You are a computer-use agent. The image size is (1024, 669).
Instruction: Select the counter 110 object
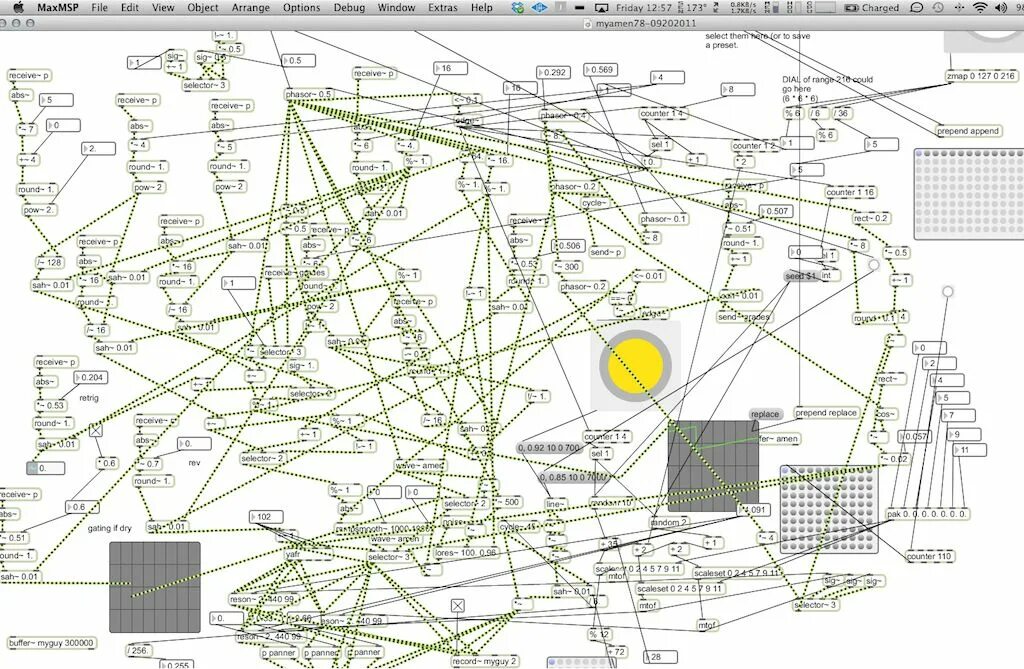929,556
